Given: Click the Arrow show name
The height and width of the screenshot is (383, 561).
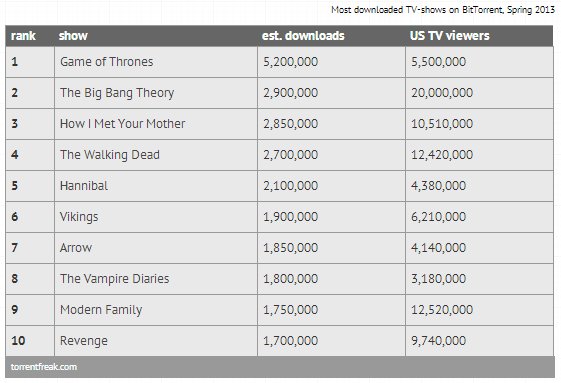Looking at the screenshot, I should click(x=76, y=247).
